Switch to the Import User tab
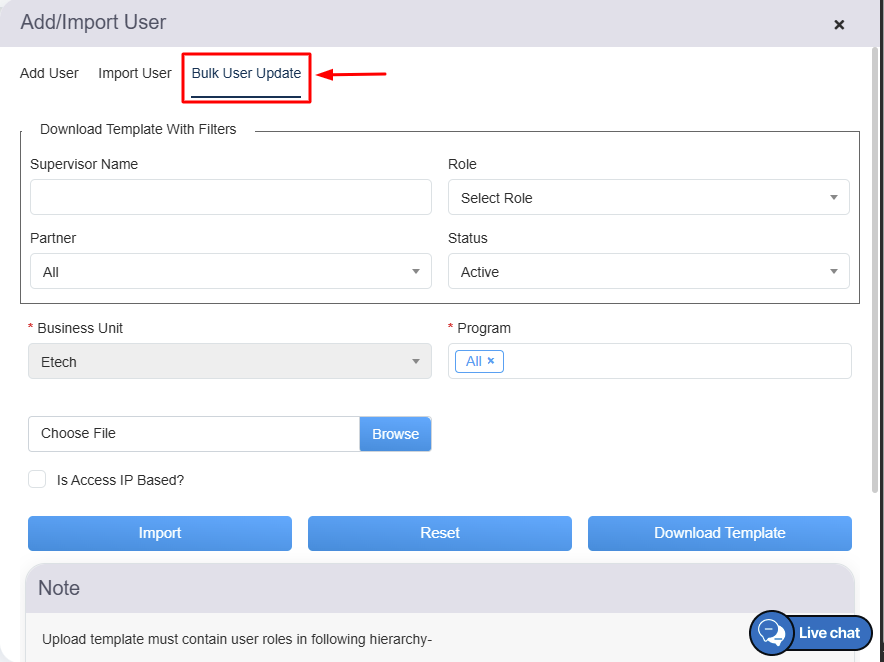This screenshot has width=884, height=662. pos(135,73)
